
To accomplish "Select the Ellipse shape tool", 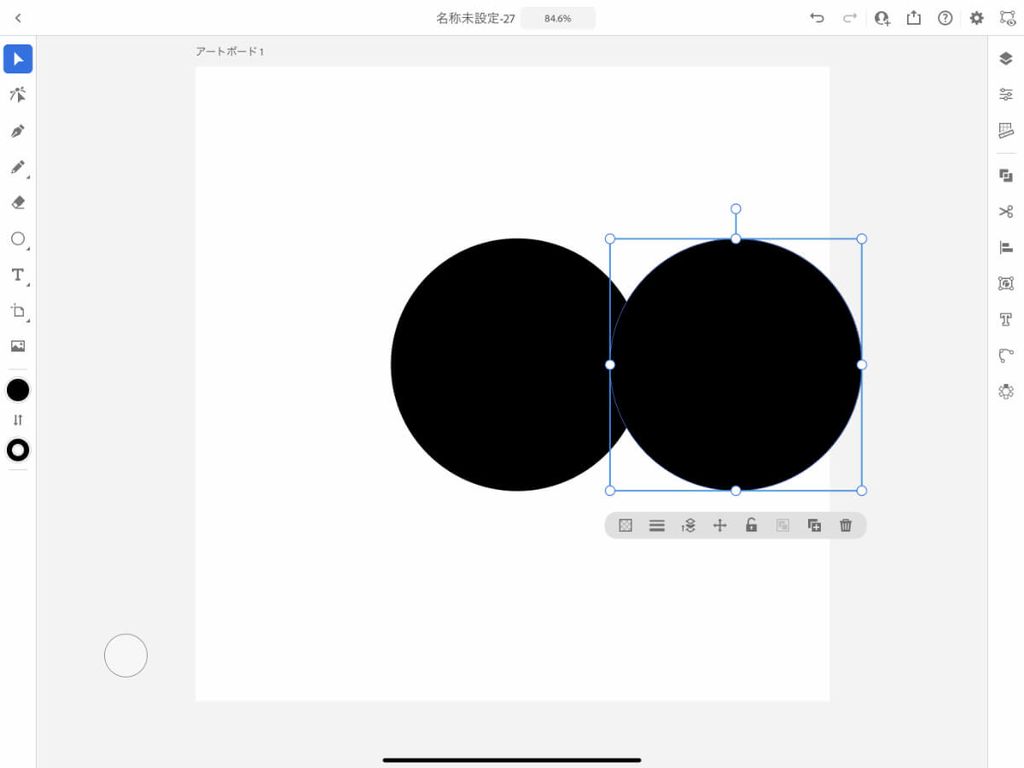I will tap(18, 239).
